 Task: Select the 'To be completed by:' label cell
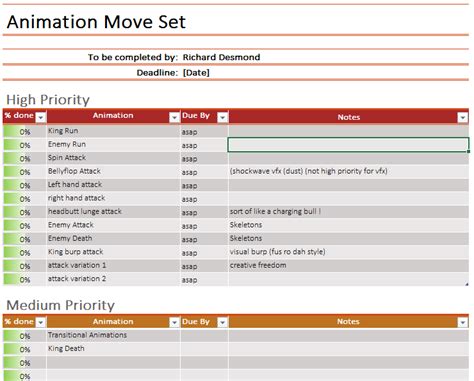[x=133, y=57]
